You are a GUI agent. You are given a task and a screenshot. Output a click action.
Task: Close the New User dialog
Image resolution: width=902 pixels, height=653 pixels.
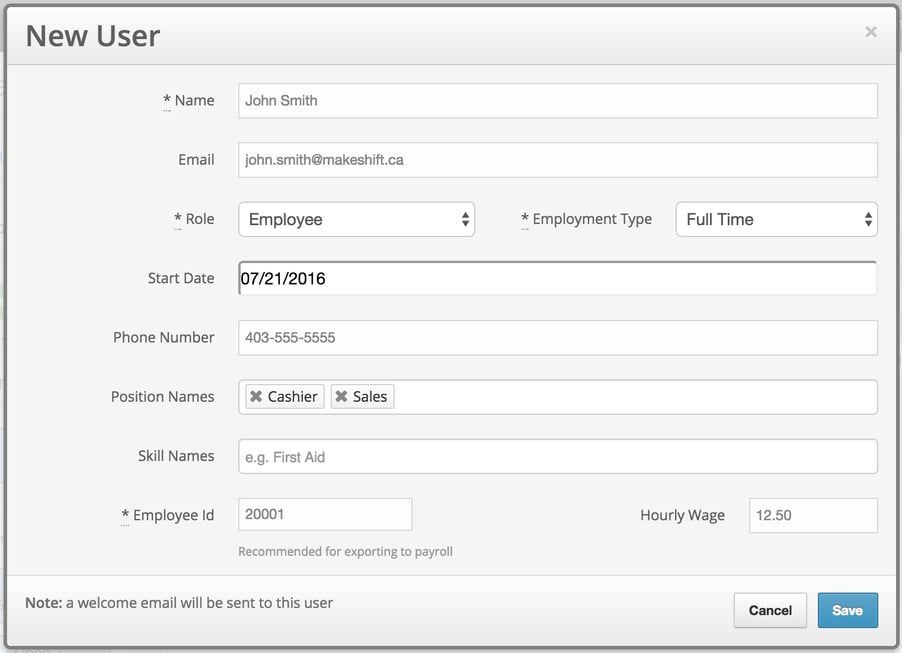870,32
